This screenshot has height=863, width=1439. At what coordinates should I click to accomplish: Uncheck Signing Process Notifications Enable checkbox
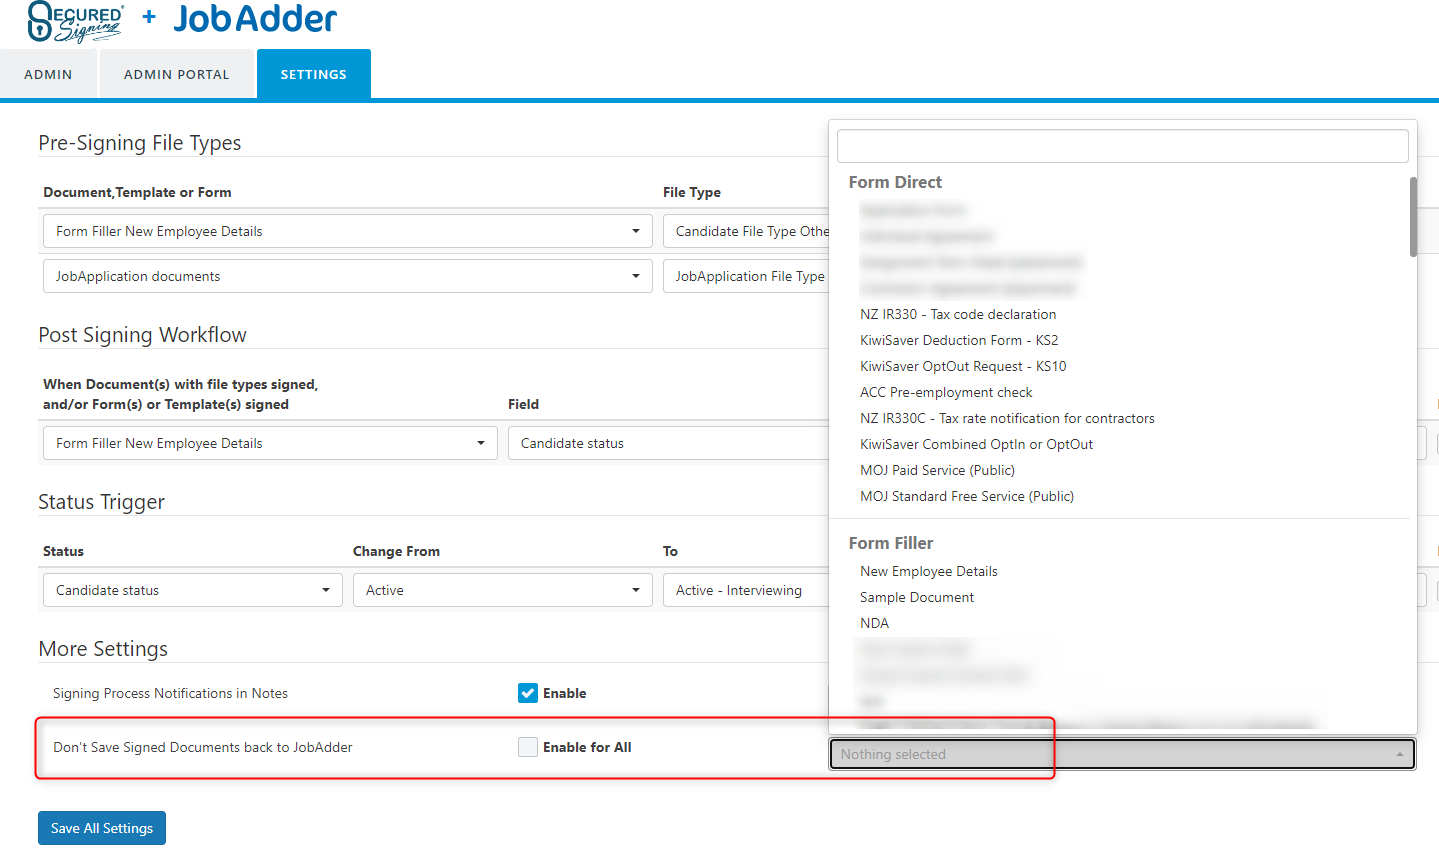click(x=528, y=693)
